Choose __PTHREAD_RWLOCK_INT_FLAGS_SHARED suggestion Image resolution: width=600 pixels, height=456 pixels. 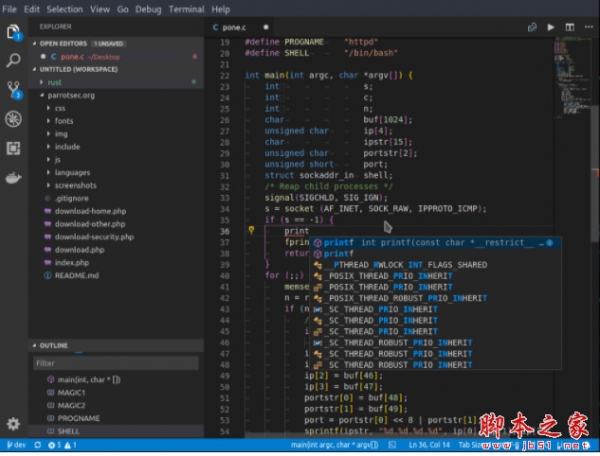pyautogui.click(x=435, y=265)
